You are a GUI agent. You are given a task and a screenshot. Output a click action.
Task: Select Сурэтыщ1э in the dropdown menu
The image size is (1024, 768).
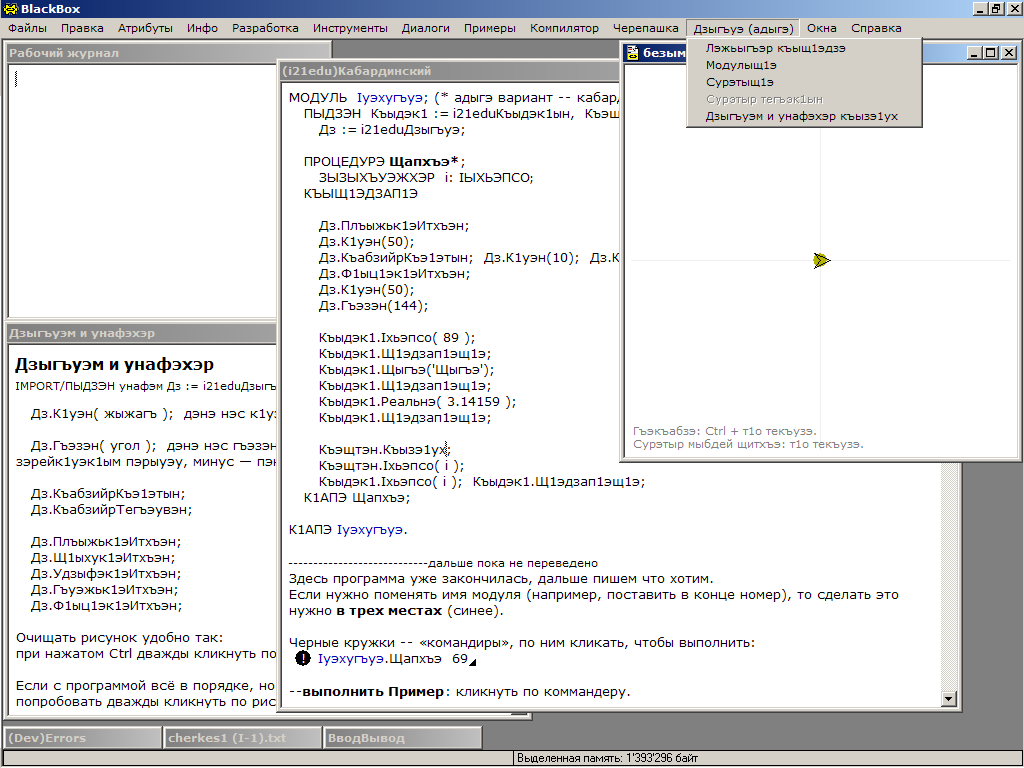click(x=739, y=82)
